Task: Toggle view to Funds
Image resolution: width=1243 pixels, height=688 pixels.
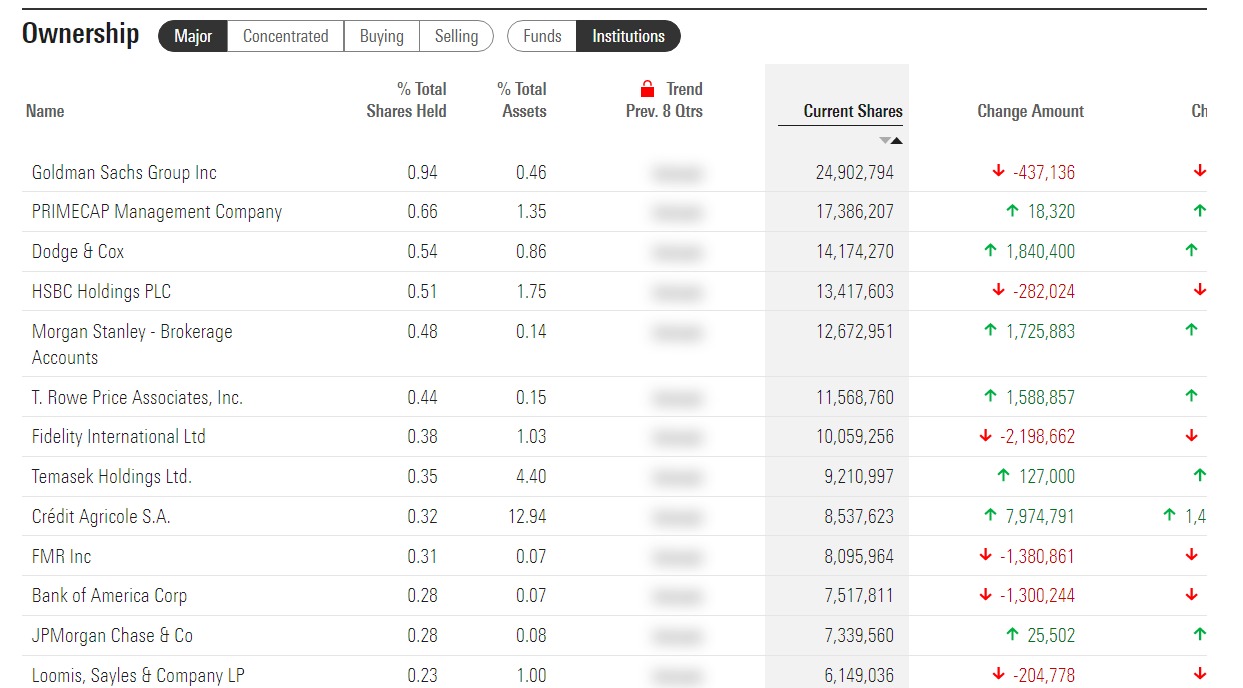Action: pos(542,36)
